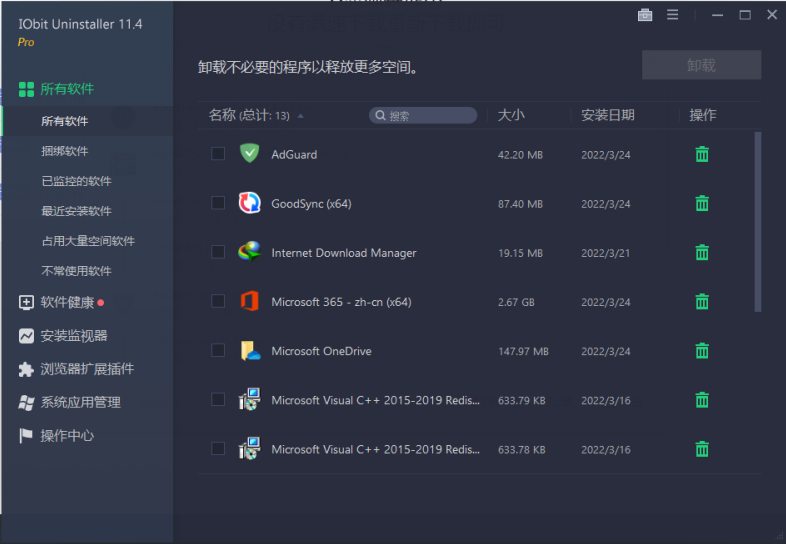
Task: Open the hamburger menu in title bar
Action: [672, 15]
